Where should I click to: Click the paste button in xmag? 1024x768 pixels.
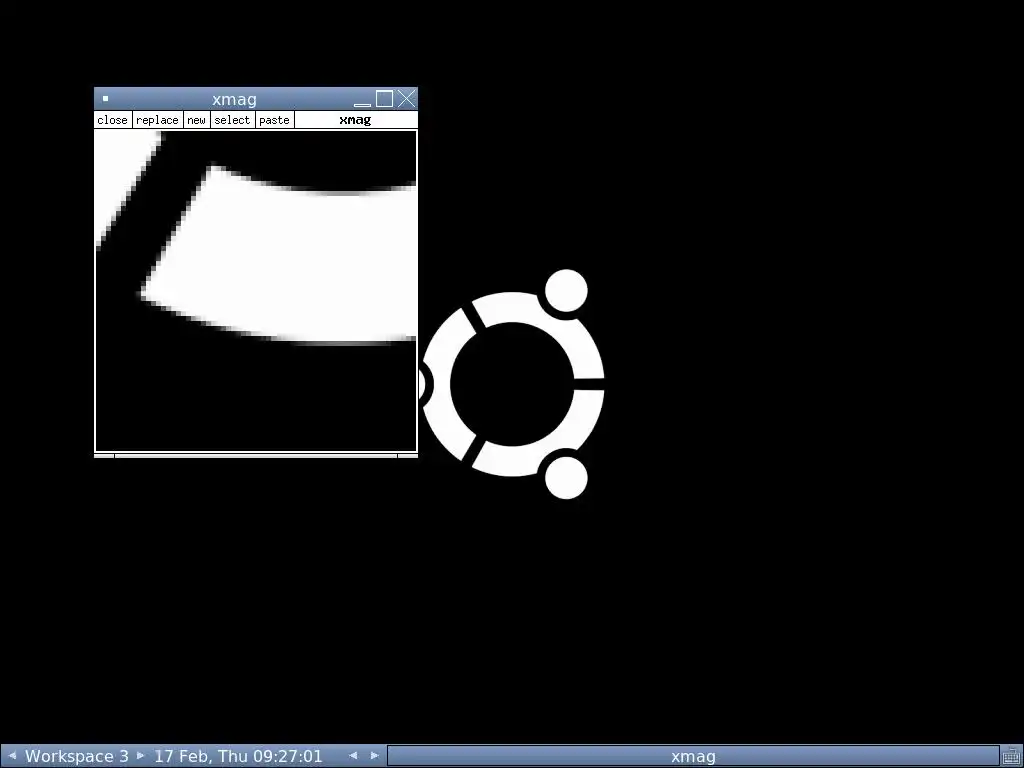[x=274, y=120]
